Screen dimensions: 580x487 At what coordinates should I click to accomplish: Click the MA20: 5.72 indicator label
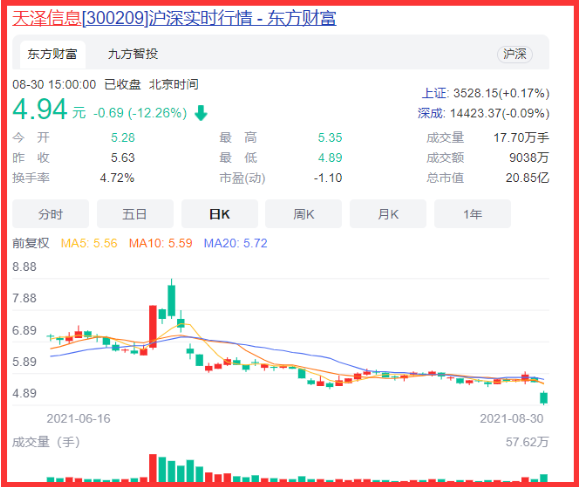tap(235, 243)
